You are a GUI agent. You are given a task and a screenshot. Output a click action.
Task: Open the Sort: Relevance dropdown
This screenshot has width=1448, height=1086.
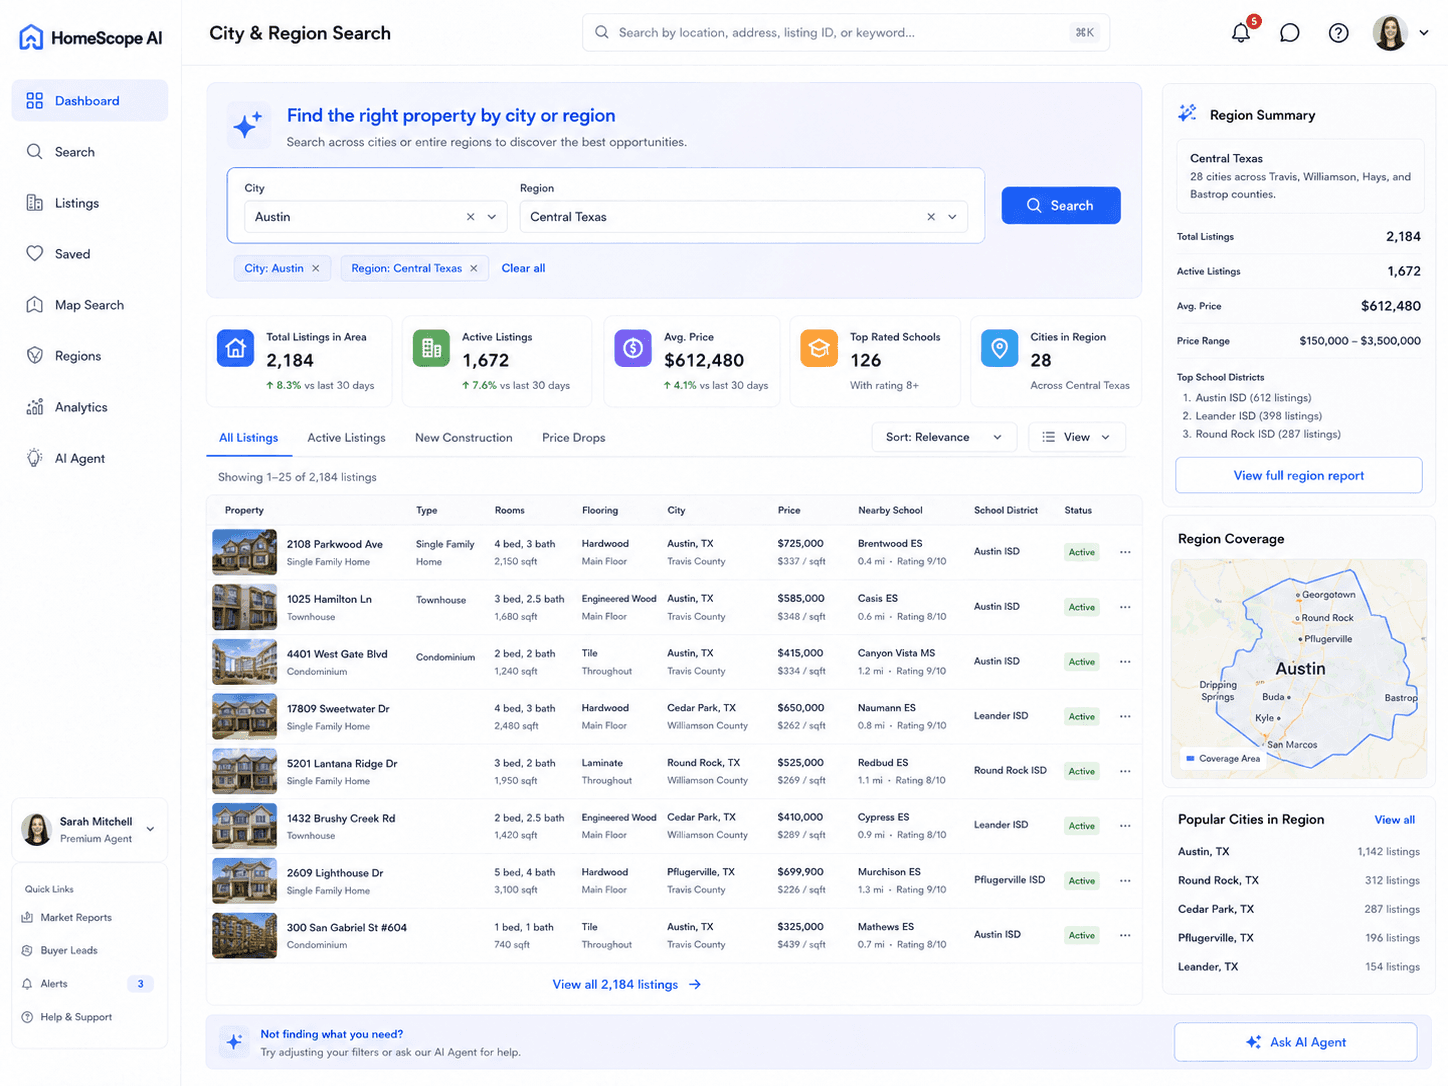point(944,437)
